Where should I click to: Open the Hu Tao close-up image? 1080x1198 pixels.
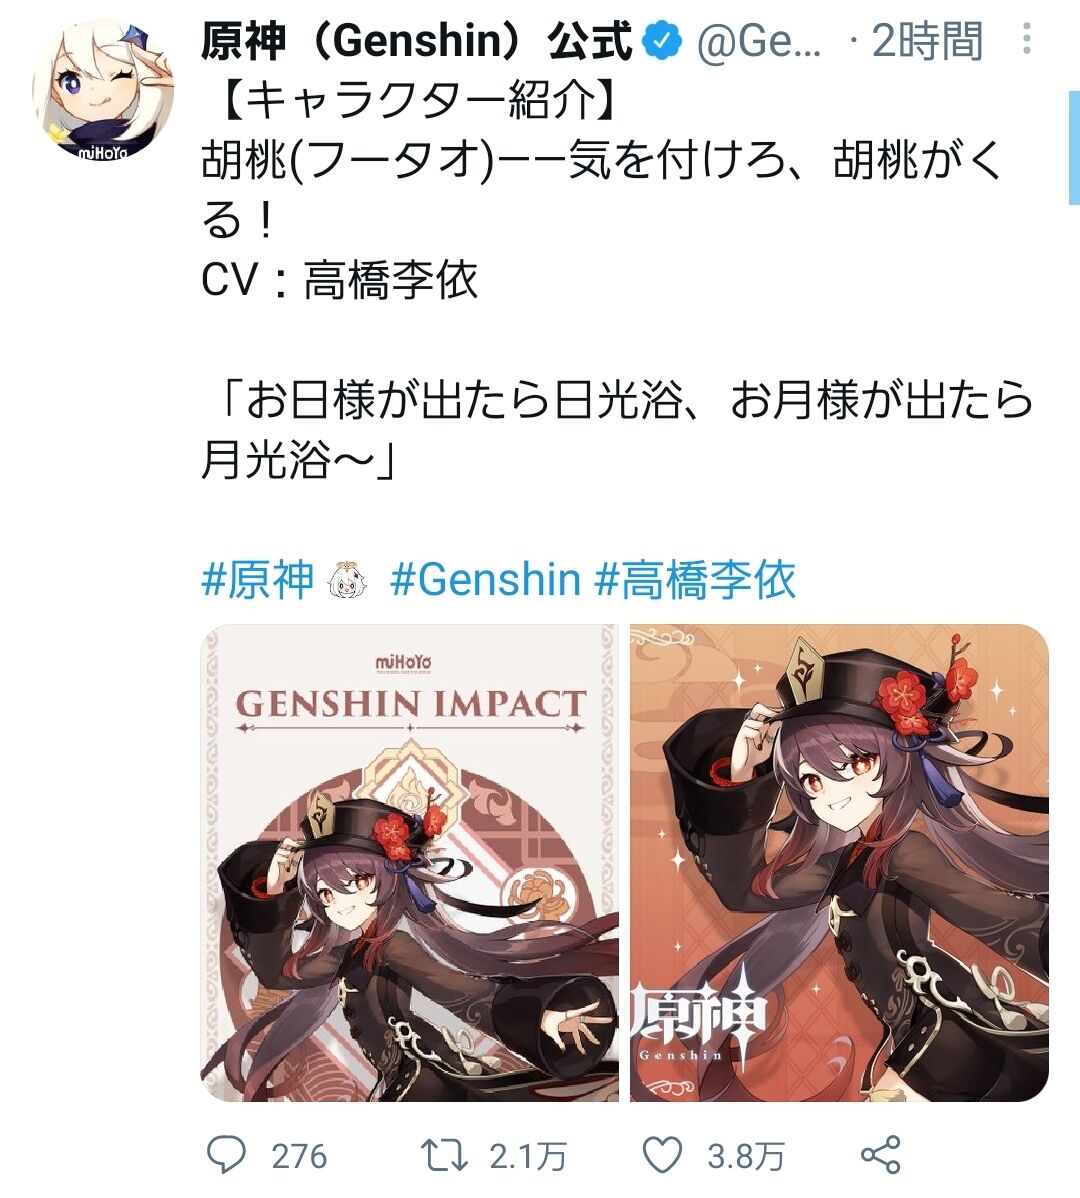click(x=839, y=863)
